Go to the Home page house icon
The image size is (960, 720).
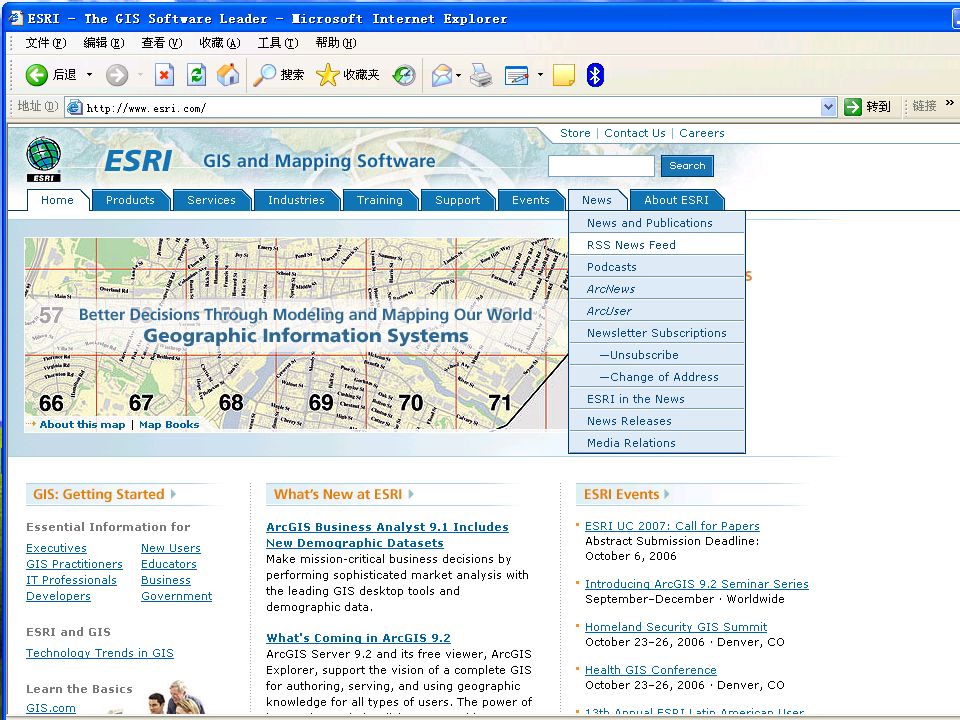(228, 75)
